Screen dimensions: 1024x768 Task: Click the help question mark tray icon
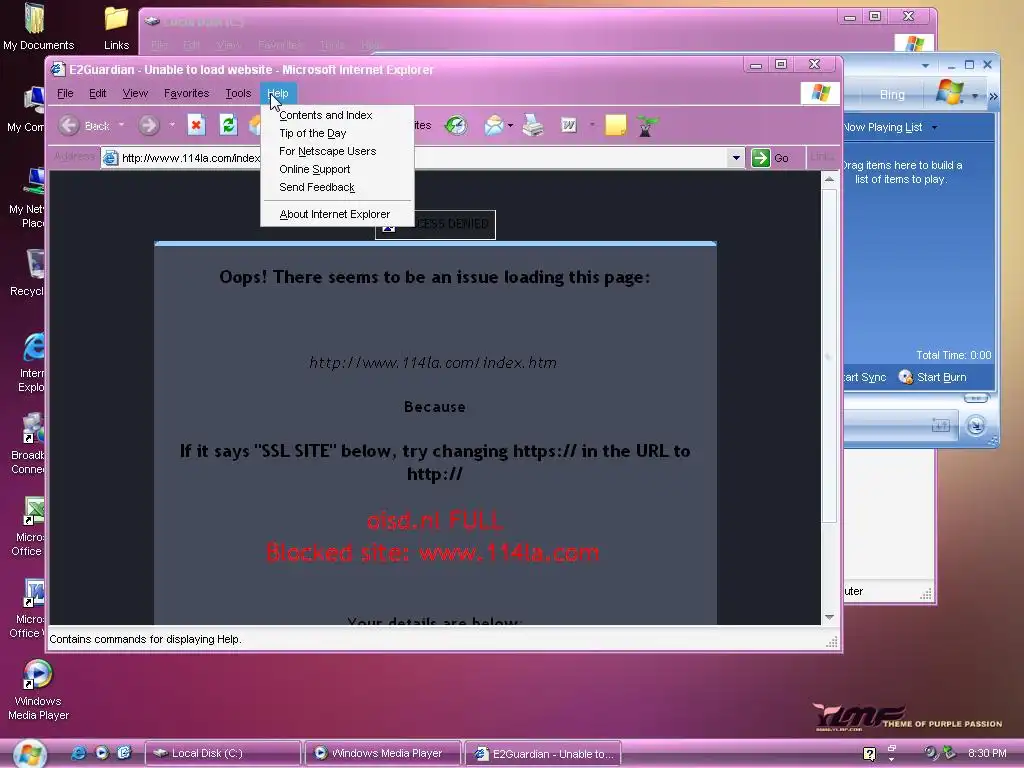click(869, 754)
